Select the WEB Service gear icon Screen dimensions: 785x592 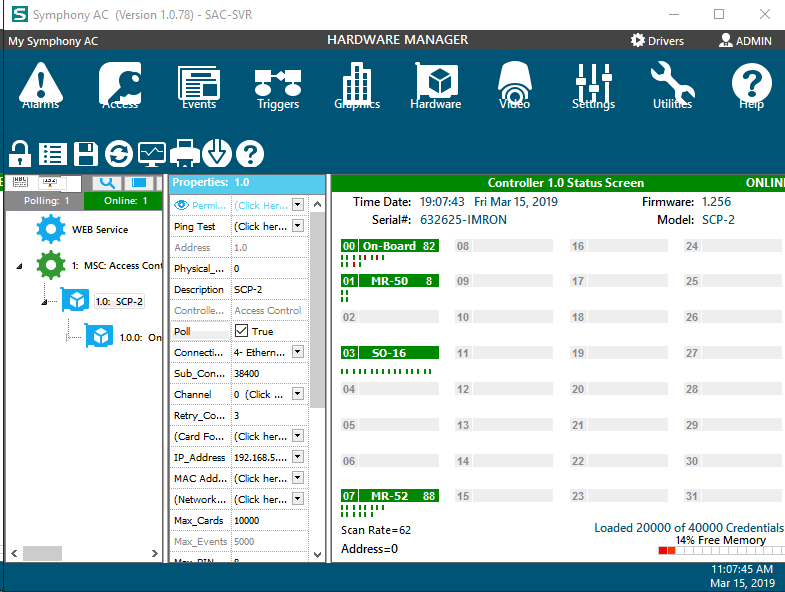(51, 229)
